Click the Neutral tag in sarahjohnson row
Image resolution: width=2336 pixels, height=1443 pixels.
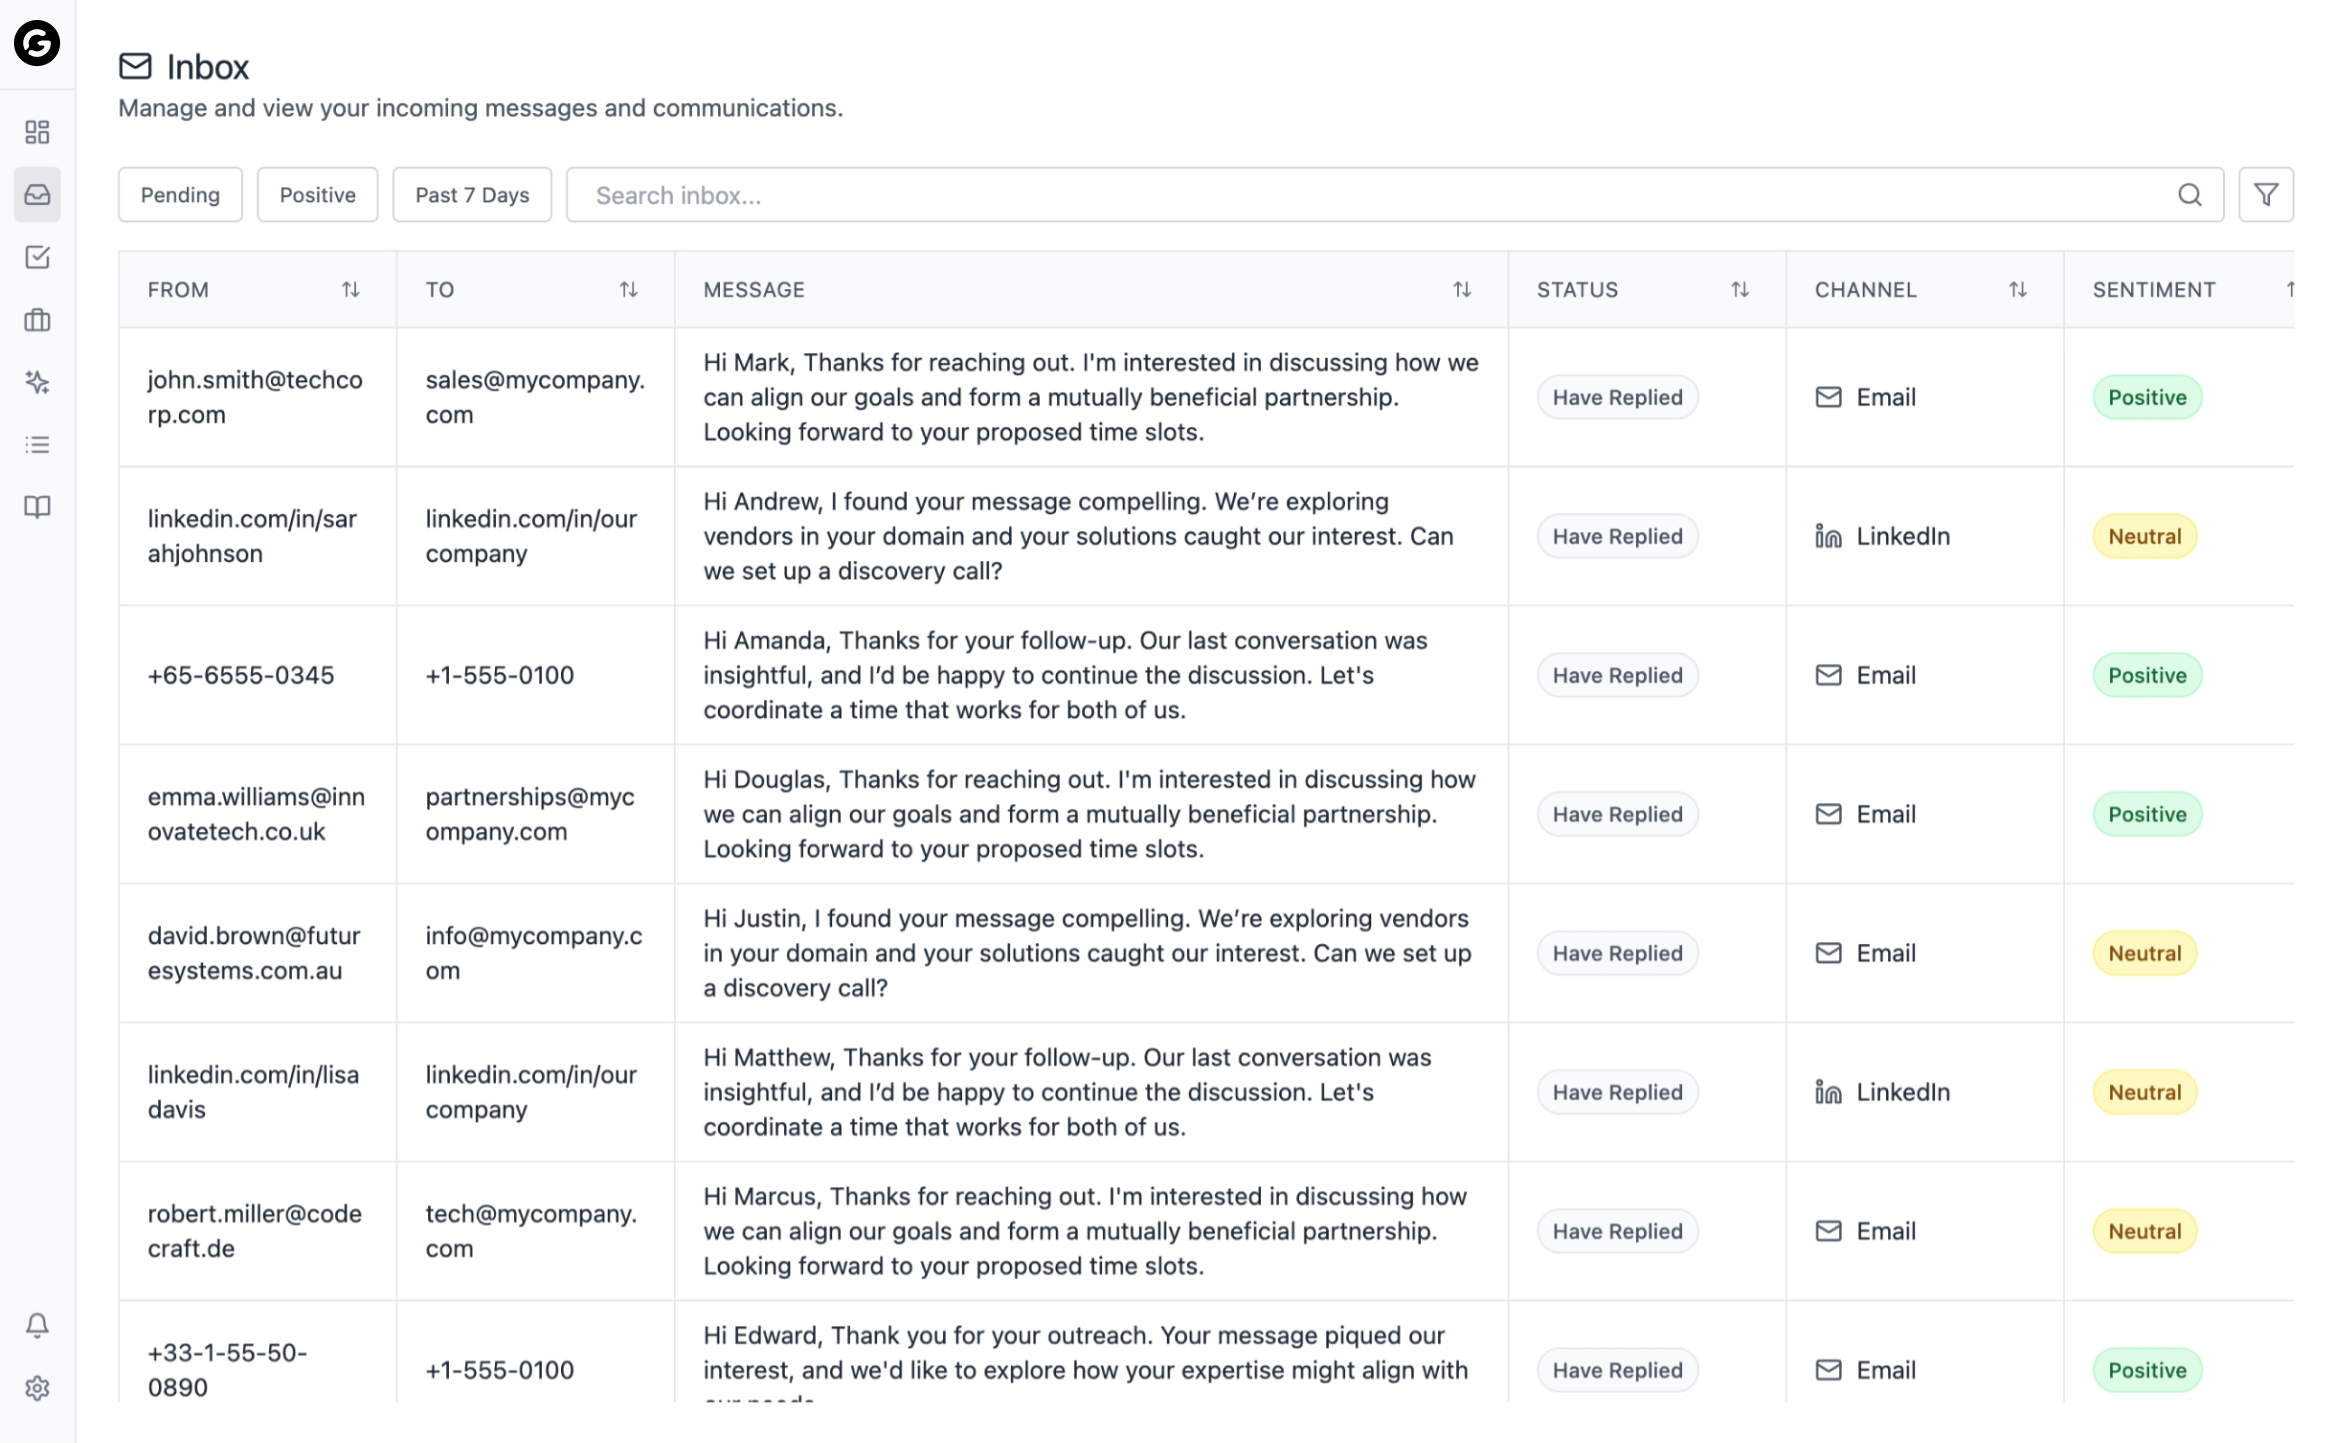(2144, 536)
